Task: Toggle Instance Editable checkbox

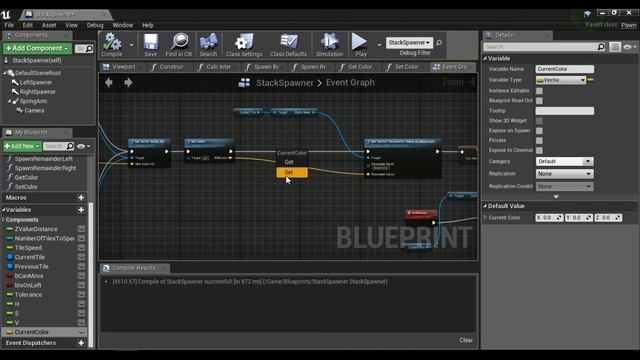Action: pos(539,91)
